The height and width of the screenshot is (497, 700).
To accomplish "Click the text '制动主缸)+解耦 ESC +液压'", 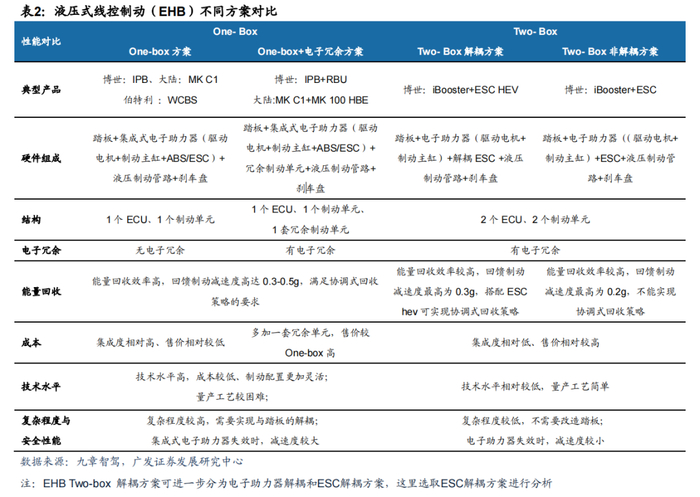I will click(x=460, y=158).
